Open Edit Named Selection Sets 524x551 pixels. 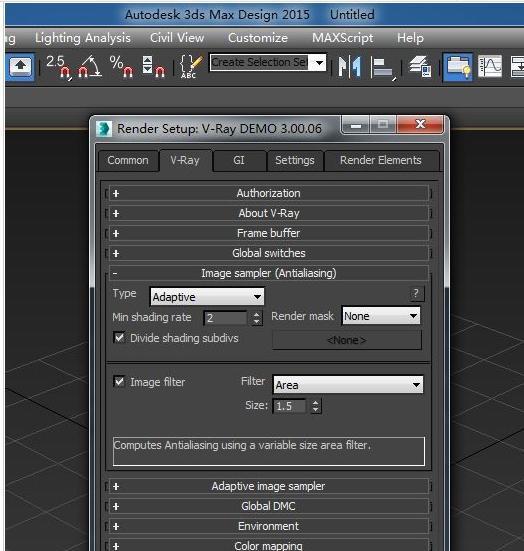(x=191, y=66)
